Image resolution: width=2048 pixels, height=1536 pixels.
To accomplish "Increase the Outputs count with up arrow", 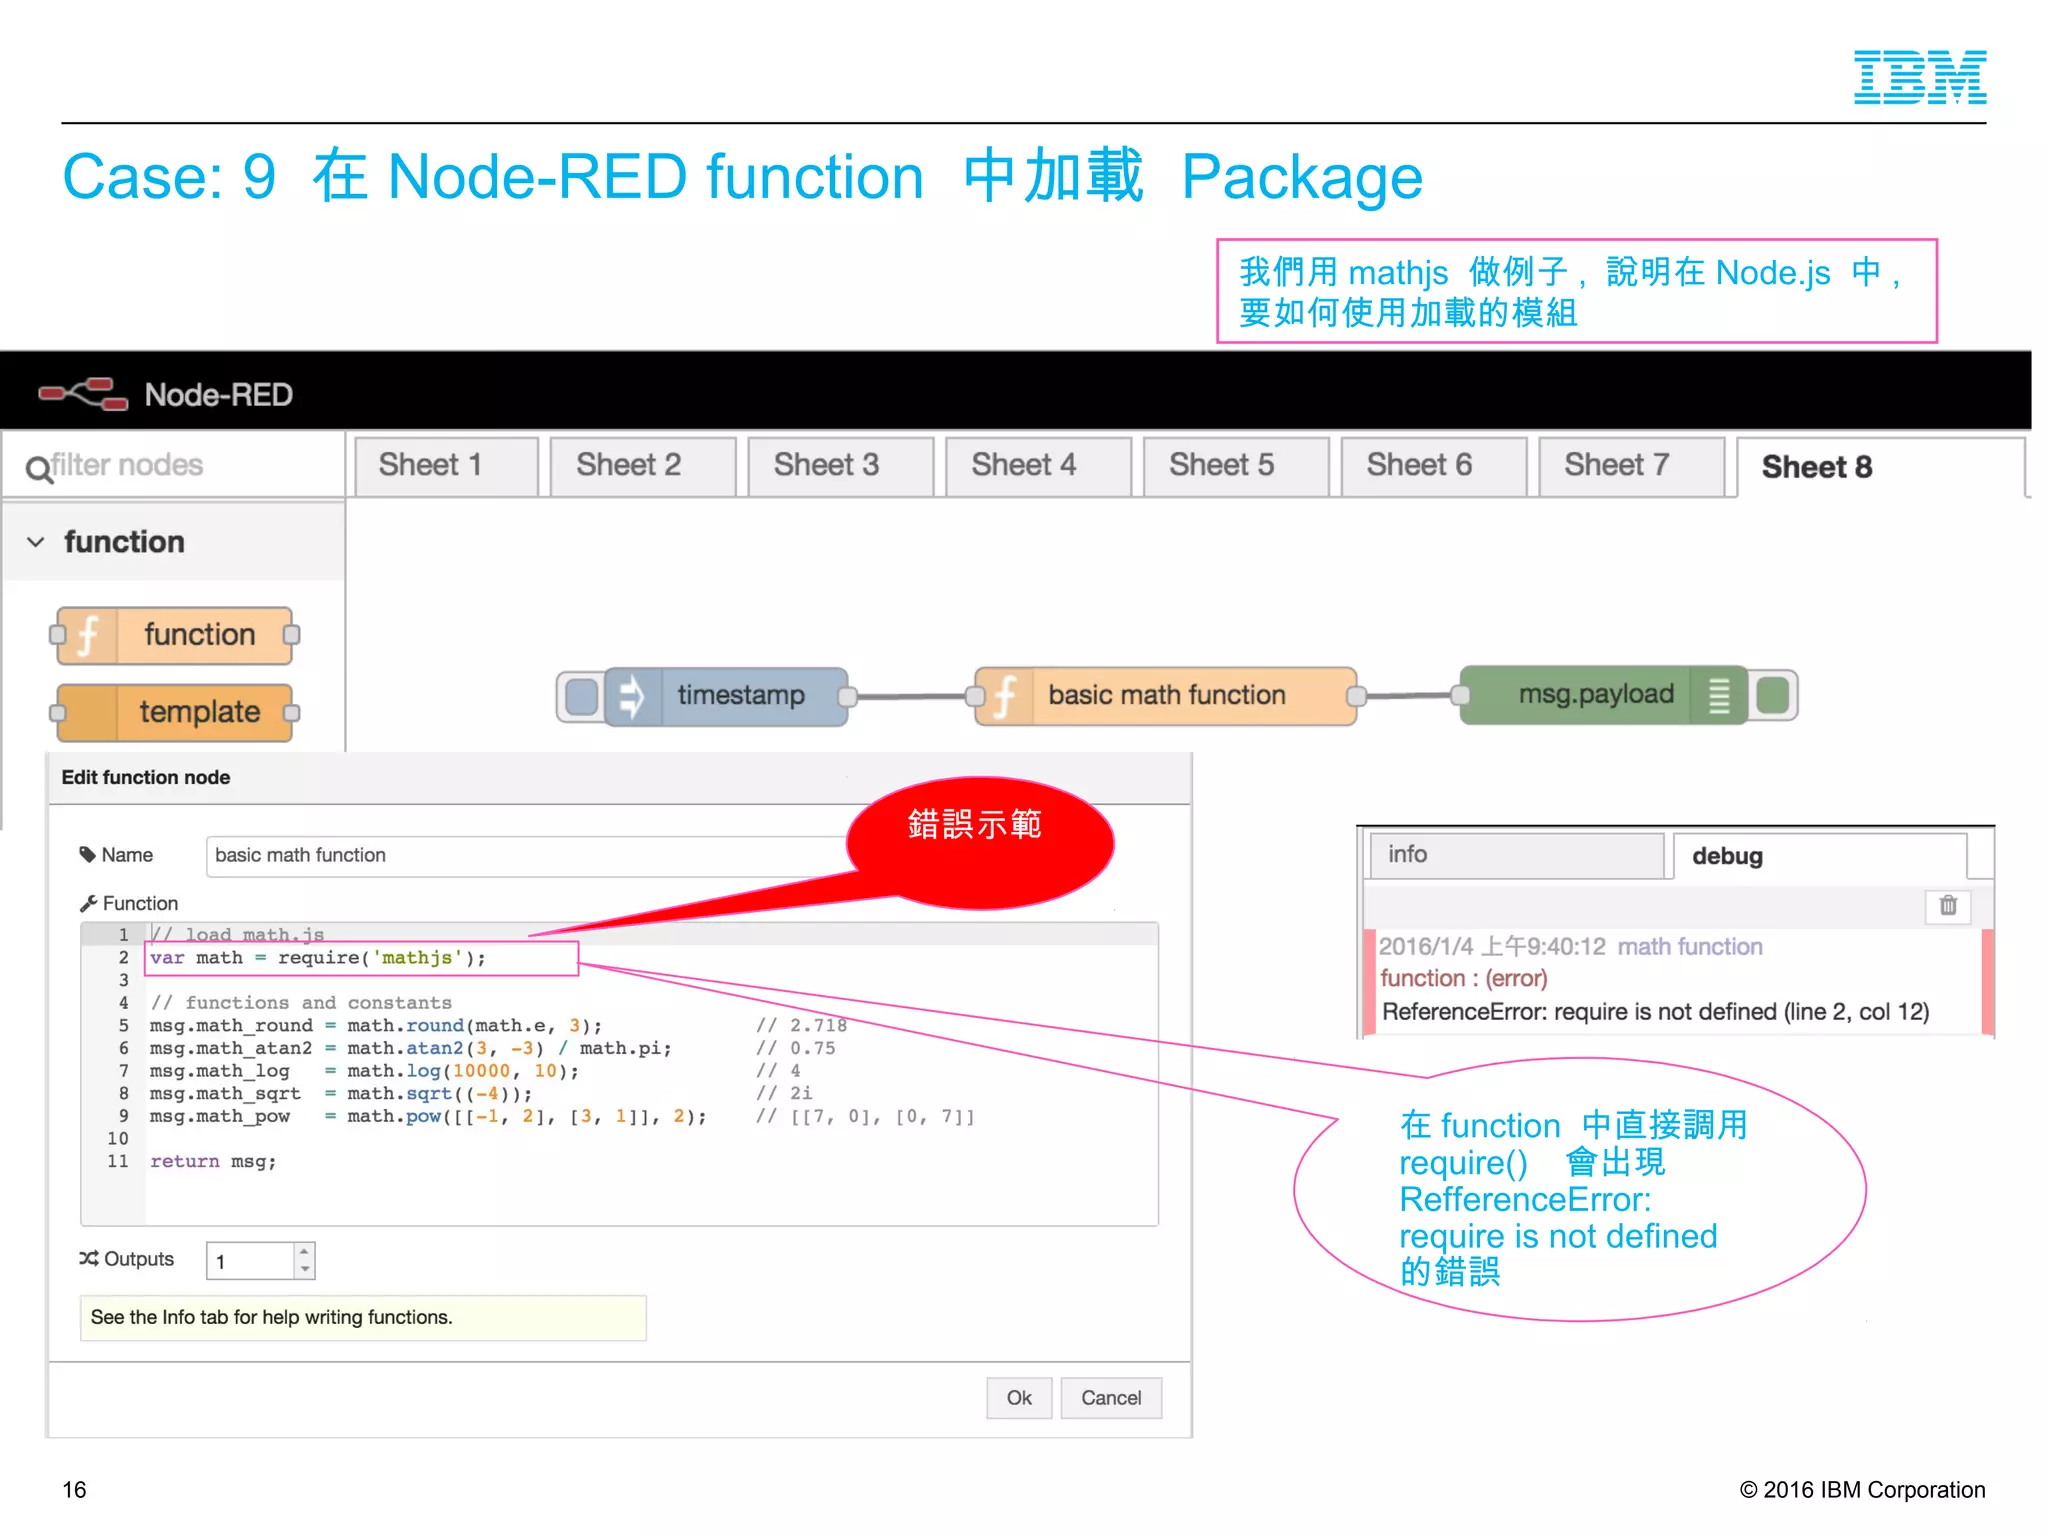I will [305, 1252].
